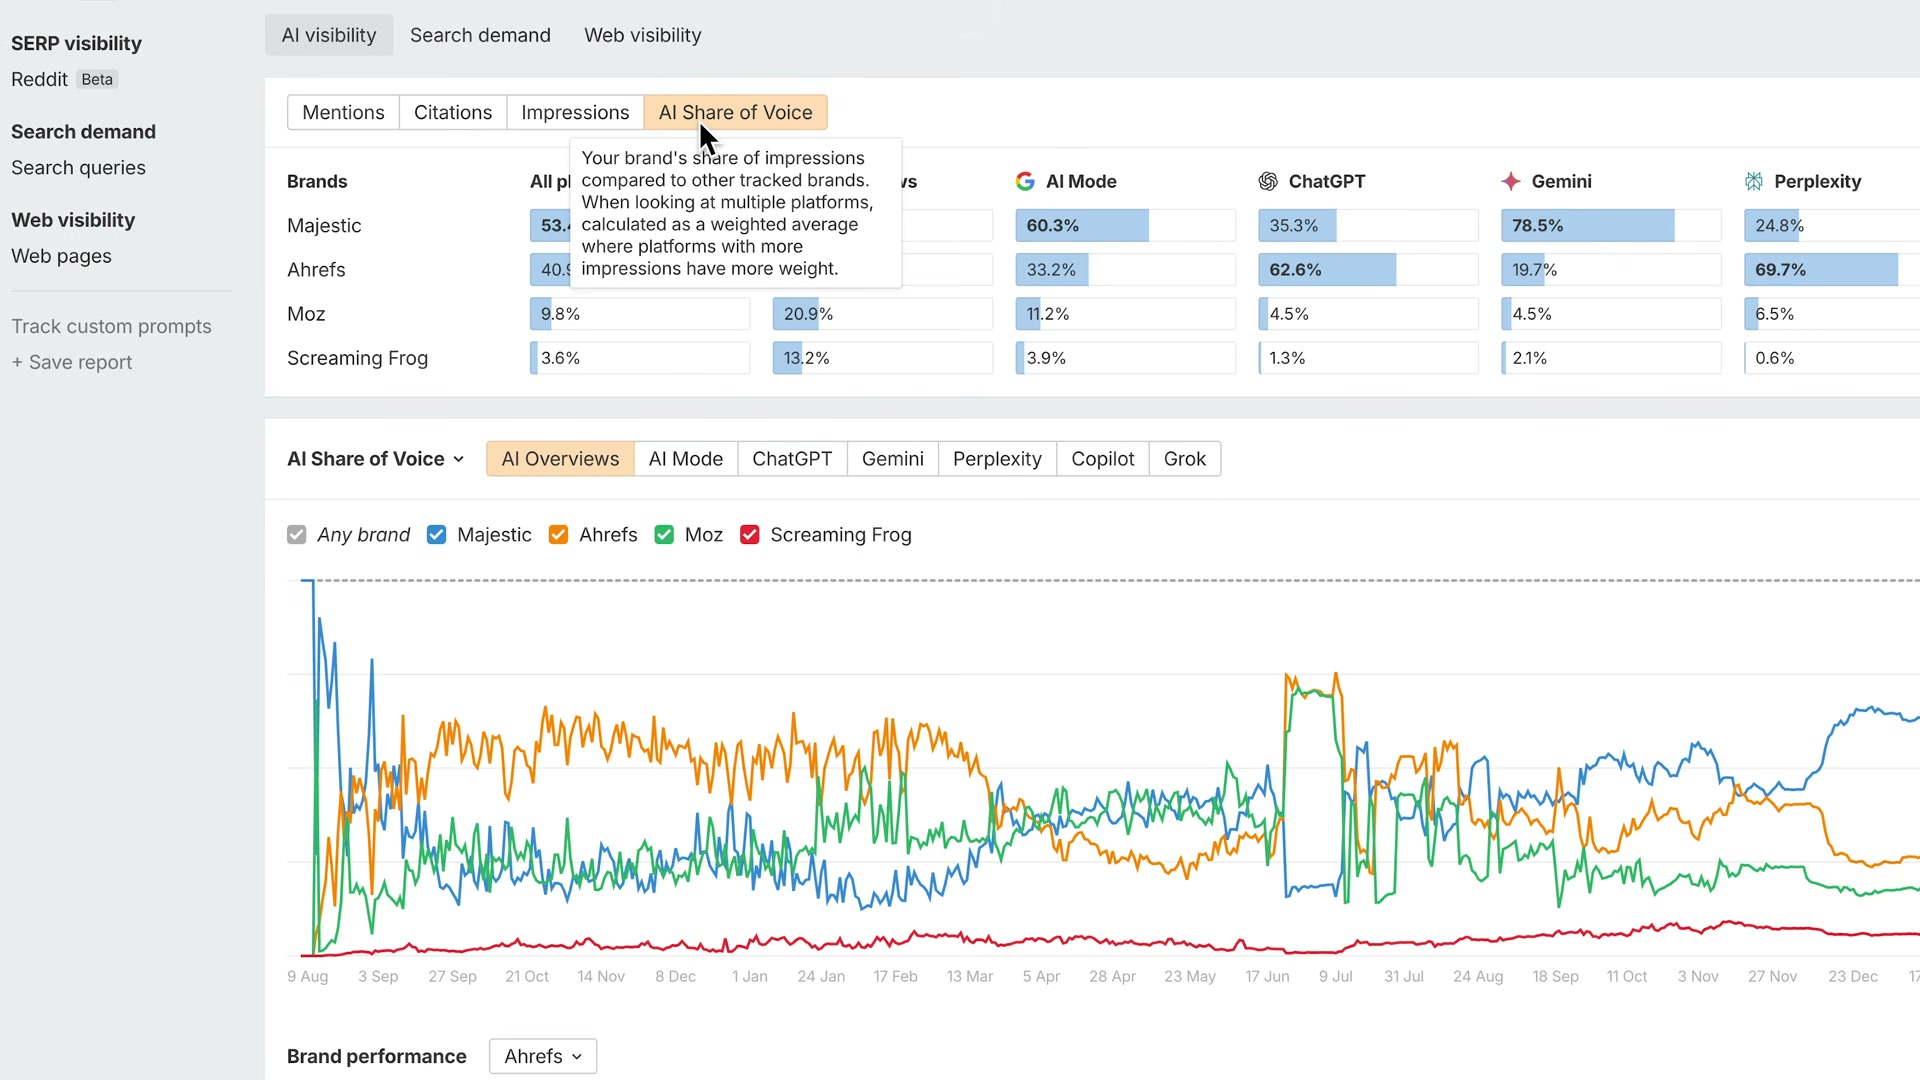Screen dimensions: 1920x1080
Task: Click Majestic 60.3% AI Mode bar
Action: pos(1125,226)
